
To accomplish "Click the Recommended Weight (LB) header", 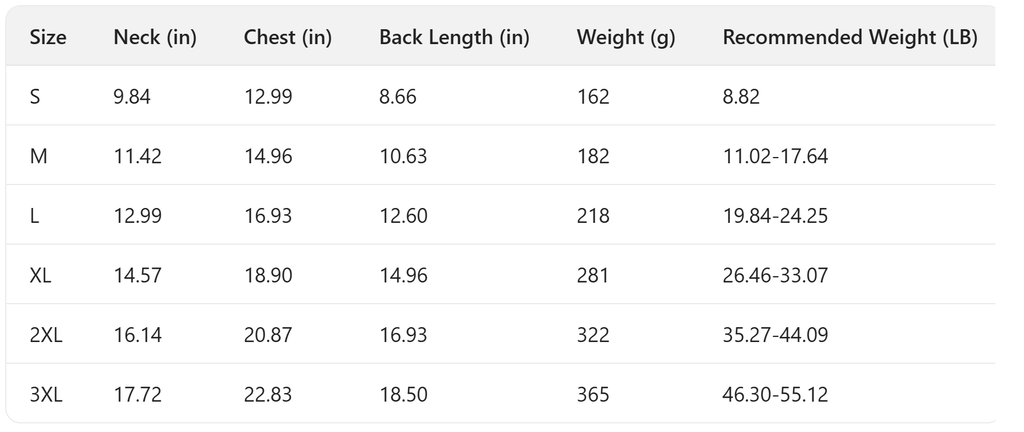I will click(x=850, y=38).
